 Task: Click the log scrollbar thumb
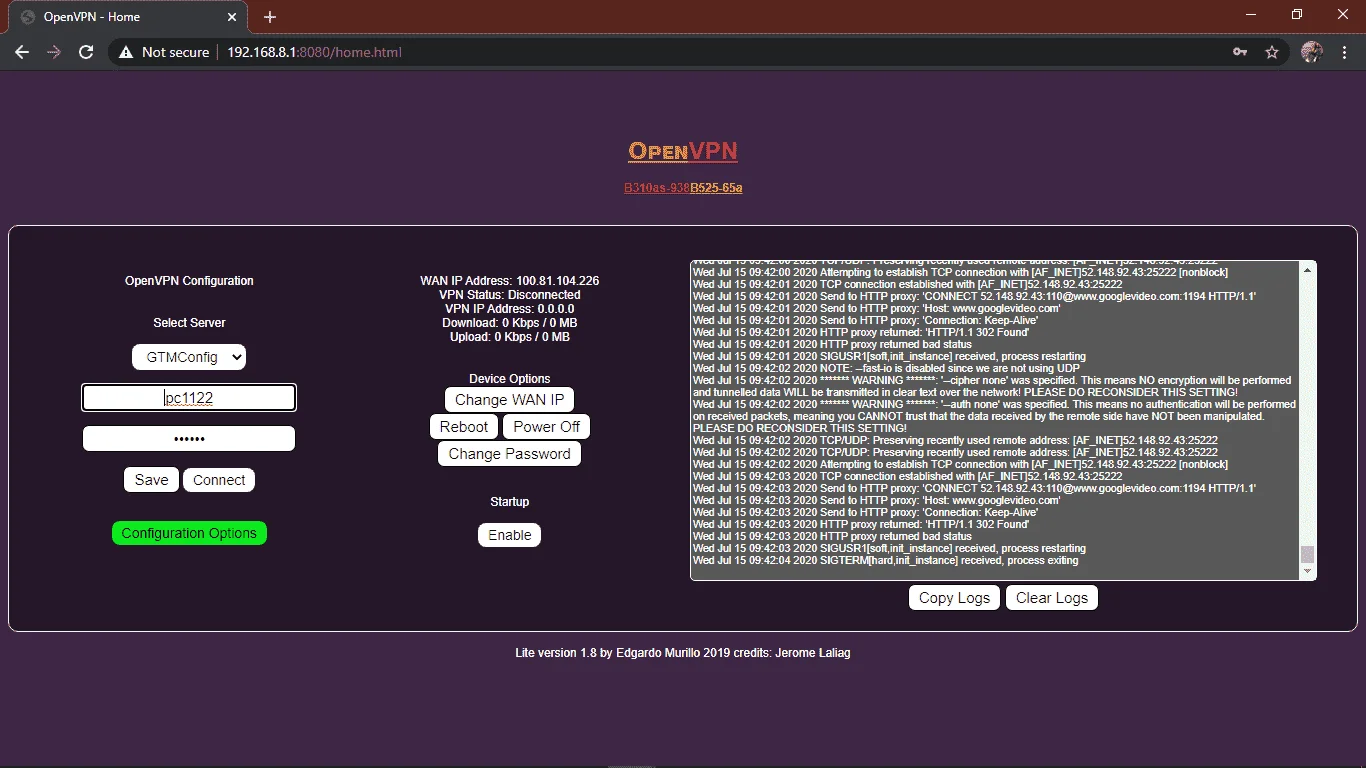pos(1307,554)
